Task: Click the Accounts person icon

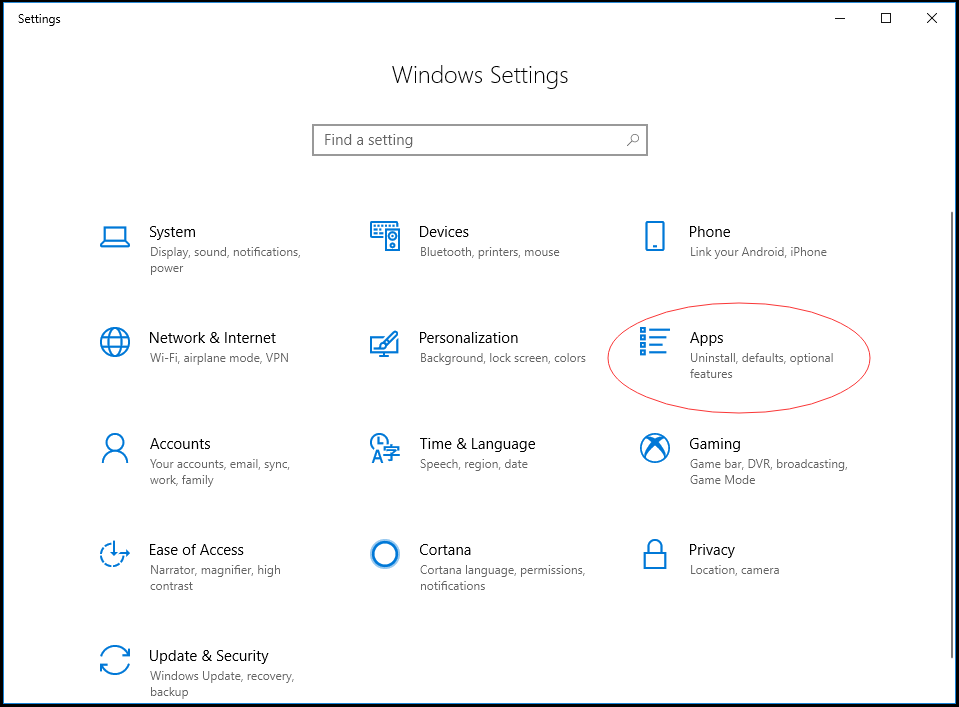Action: coord(114,448)
